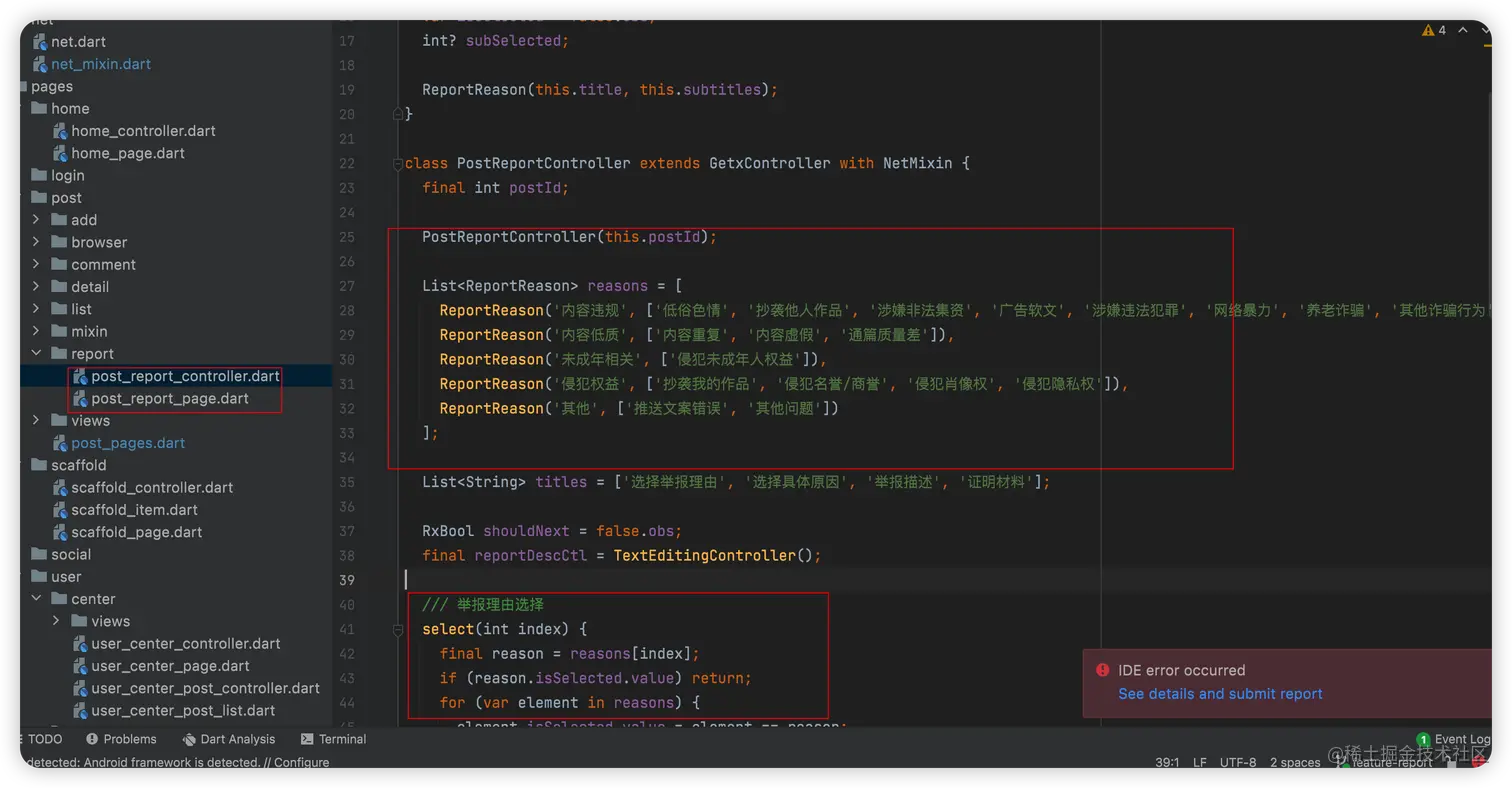
Task: Select post_report_page.dart in project tree
Action: [170, 399]
